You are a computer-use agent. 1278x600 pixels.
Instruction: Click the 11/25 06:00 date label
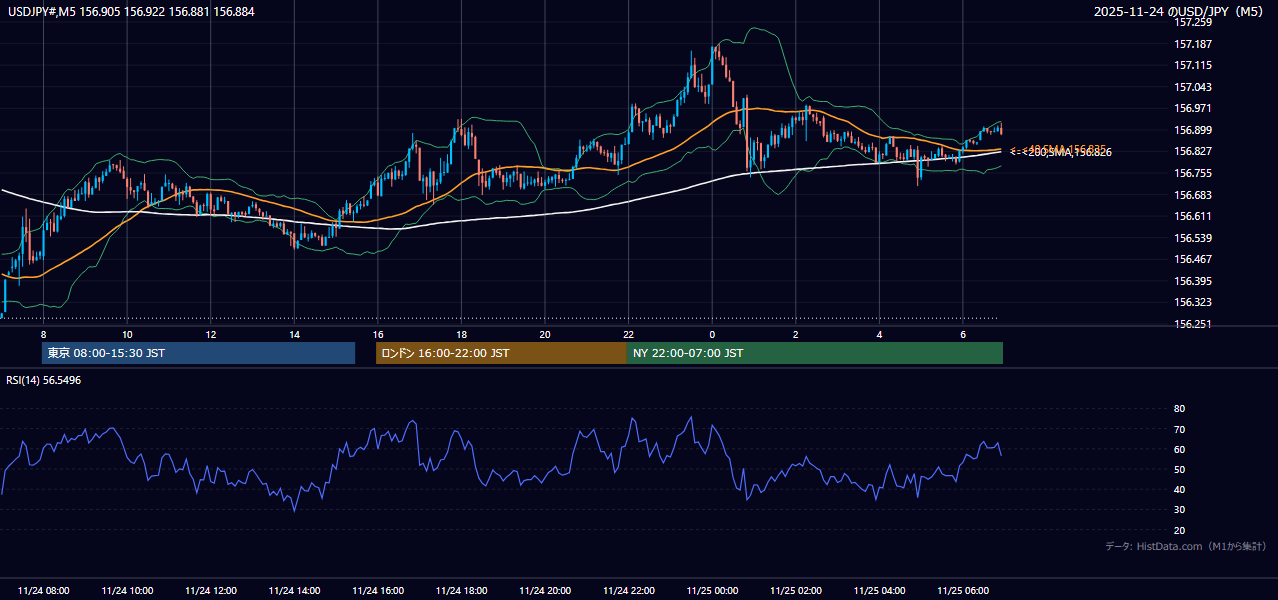963,591
